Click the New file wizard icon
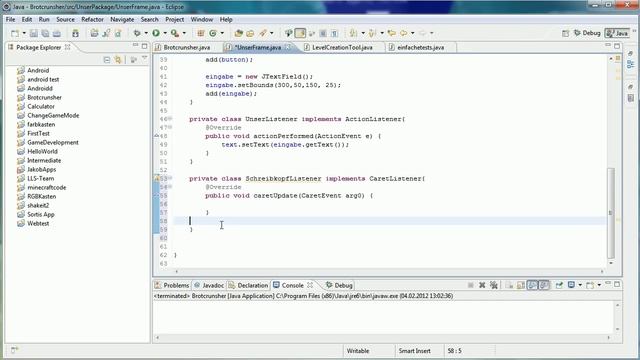The image size is (640, 360). point(15,33)
